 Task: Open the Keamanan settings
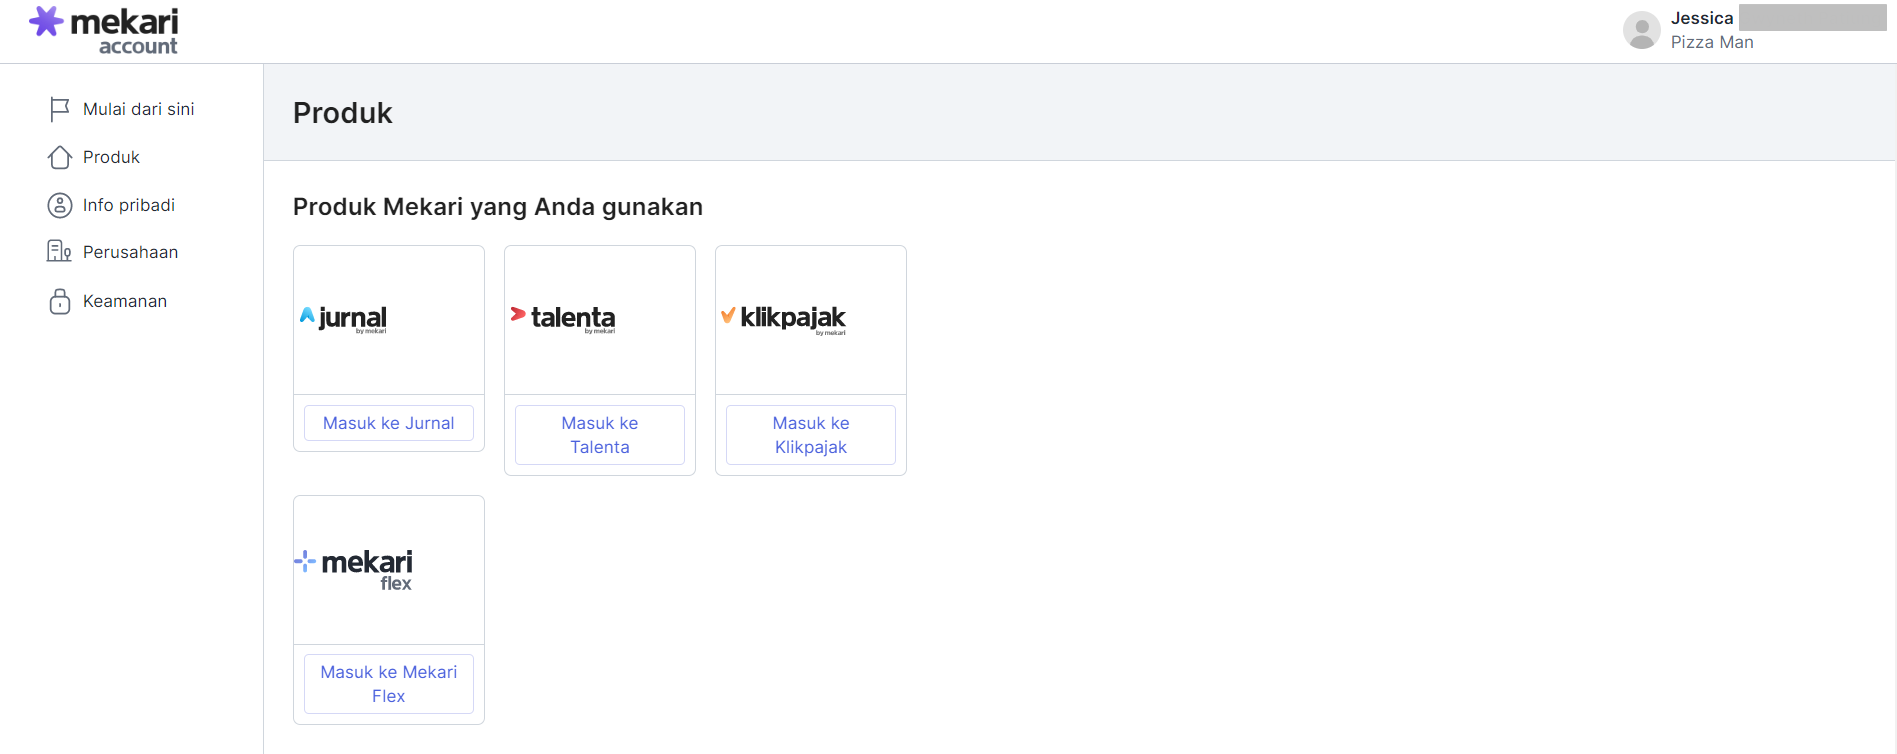(125, 301)
